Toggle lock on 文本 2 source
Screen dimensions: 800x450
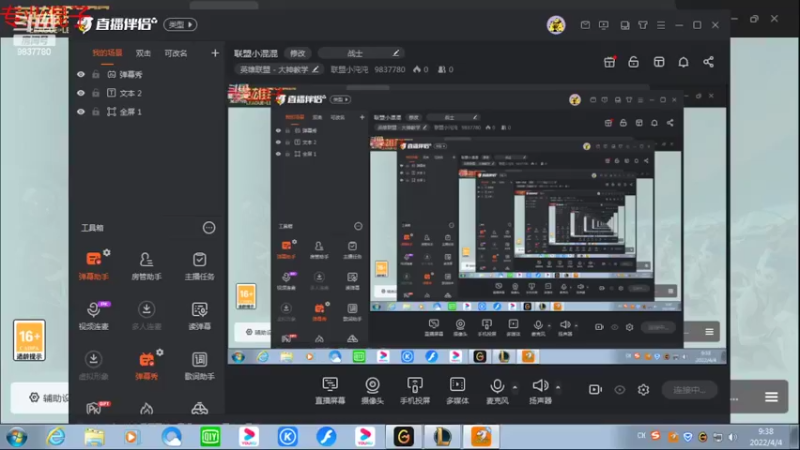click(95, 93)
